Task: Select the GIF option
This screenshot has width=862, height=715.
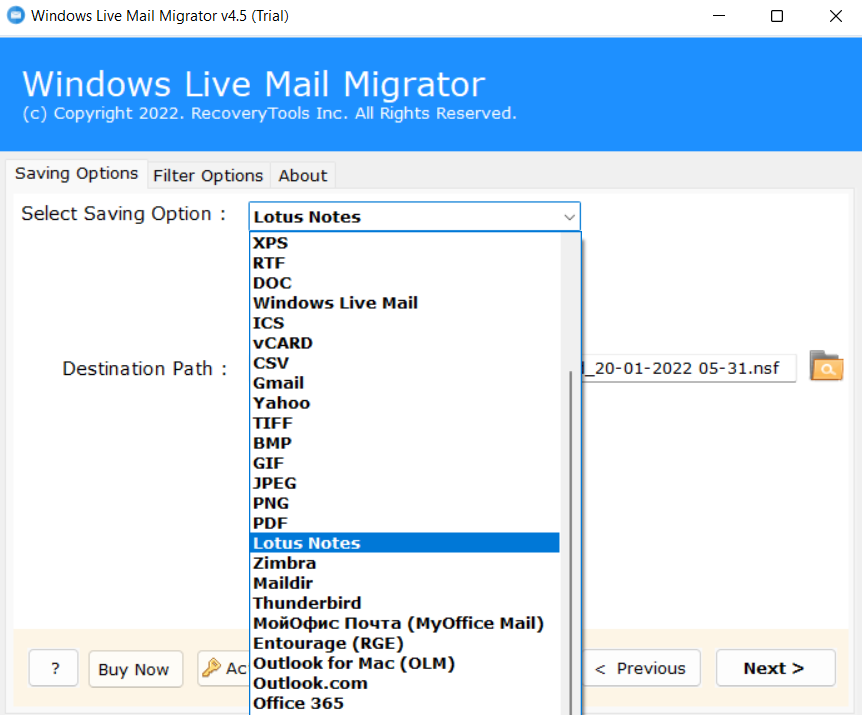Action: pyautogui.click(x=405, y=463)
